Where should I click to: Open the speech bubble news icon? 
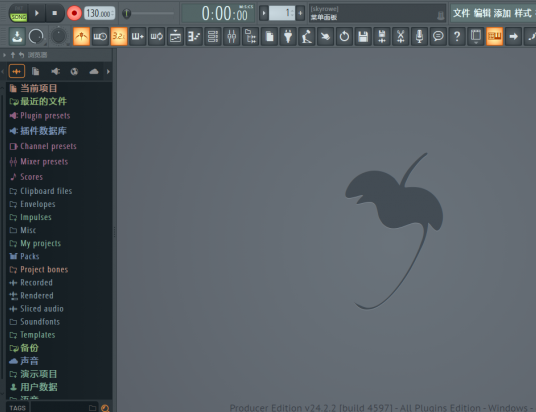pos(438,36)
